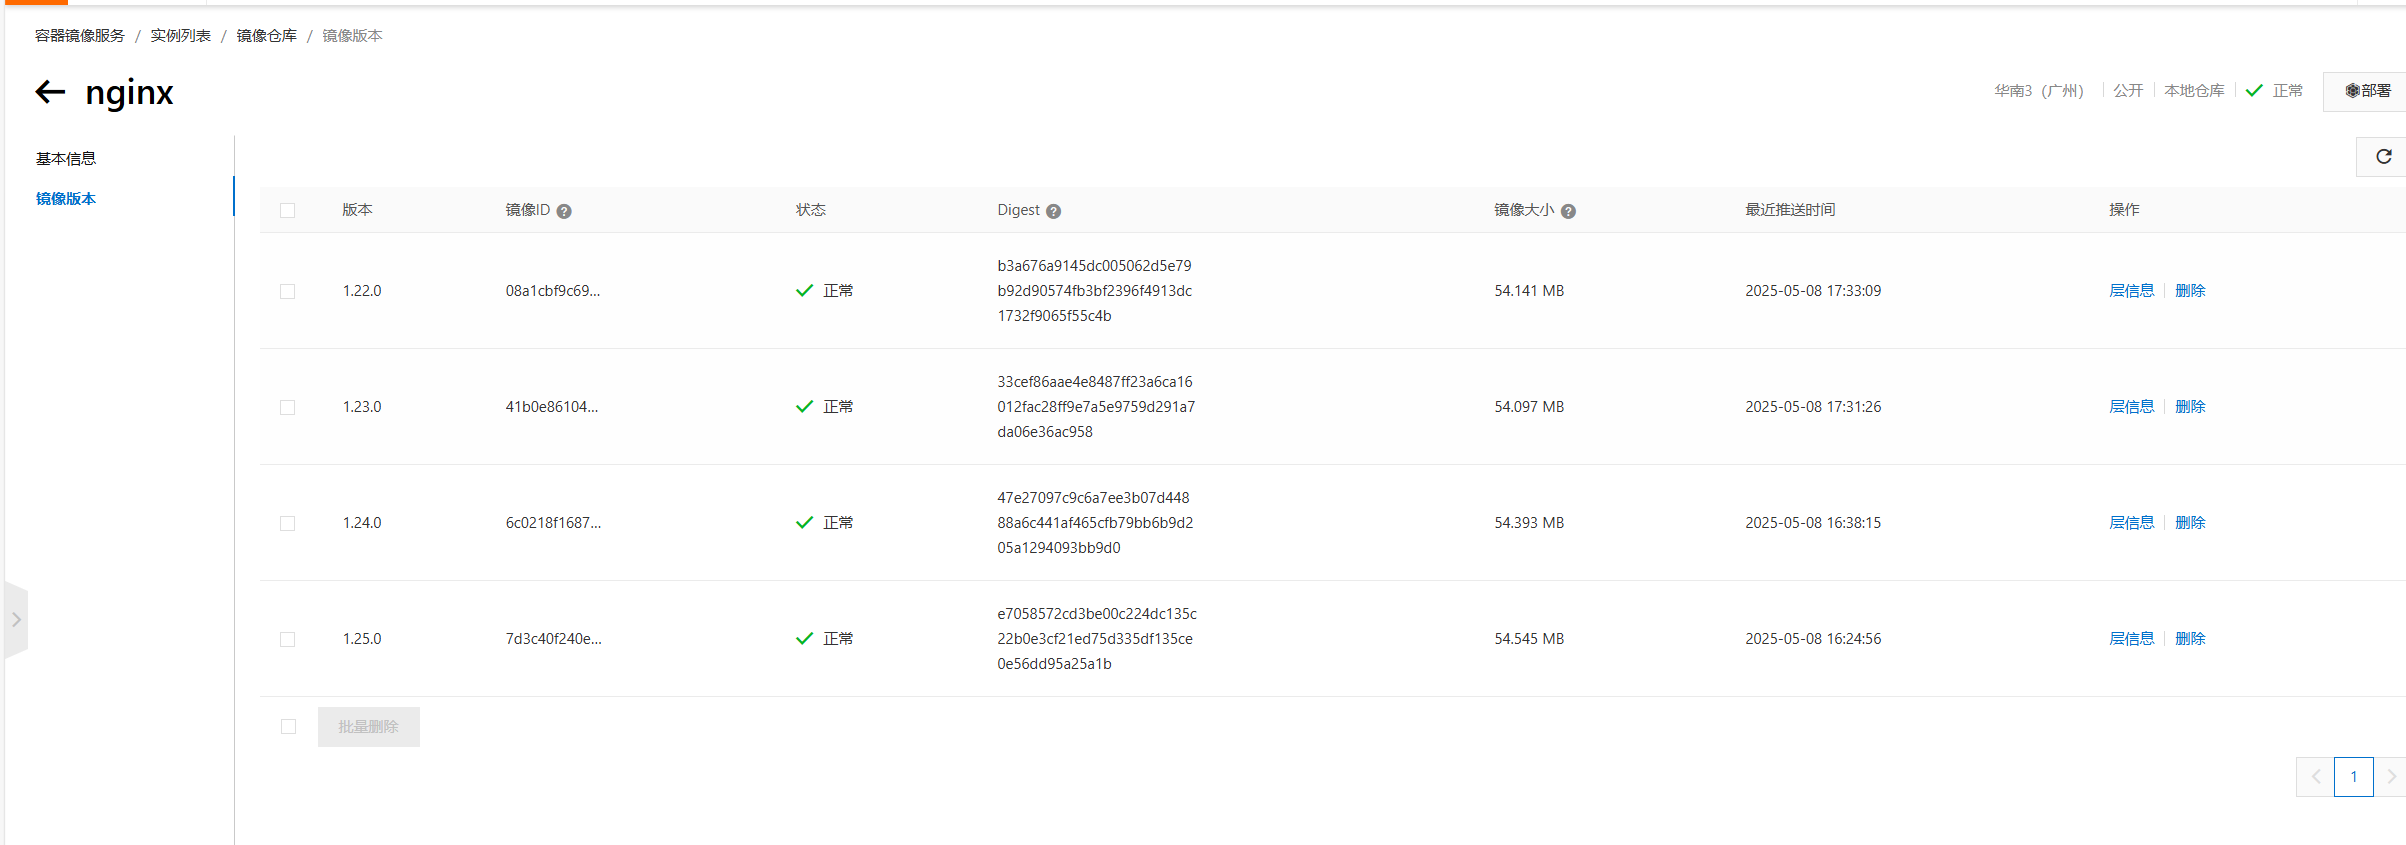Image resolution: width=2406 pixels, height=845 pixels.
Task: Delete version 1.22.0 via 删除
Action: 2190,290
